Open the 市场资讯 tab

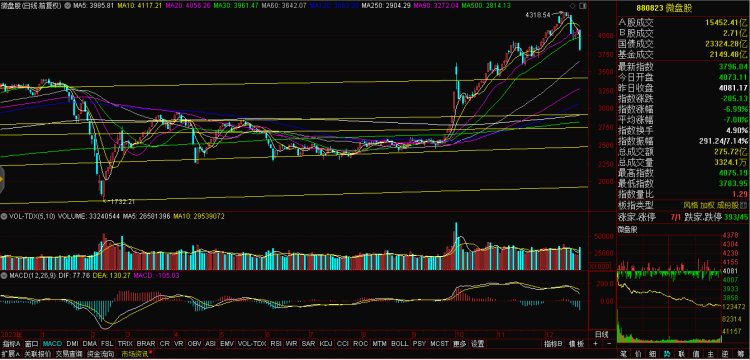[136, 354]
